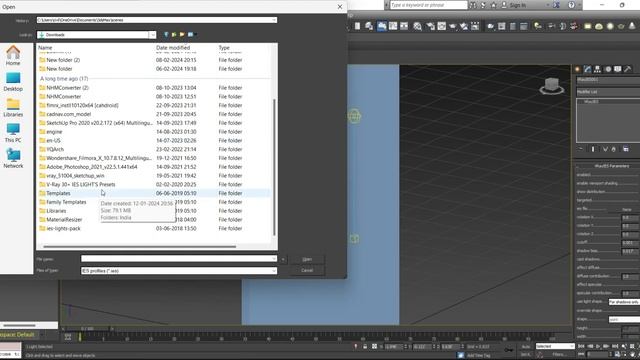640x360 pixels.
Task: Click the file list horizontal scrollbar
Action: pyautogui.click(x=139, y=247)
